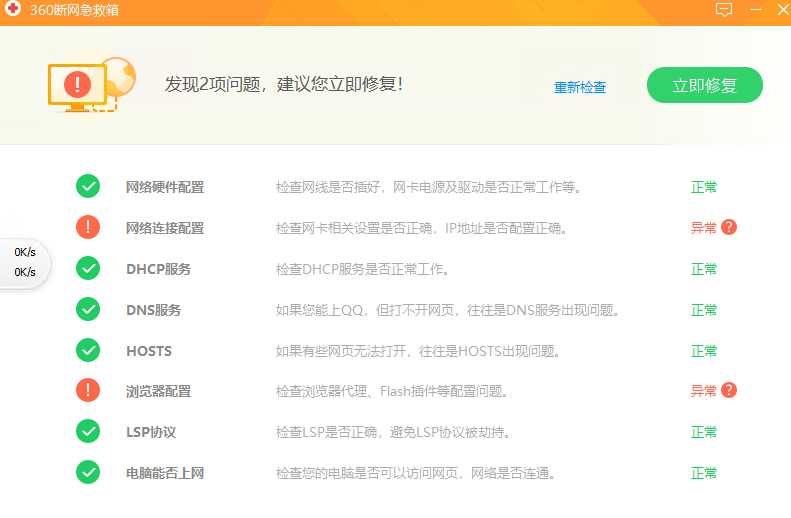Select the DNS服务 item label

(153, 310)
